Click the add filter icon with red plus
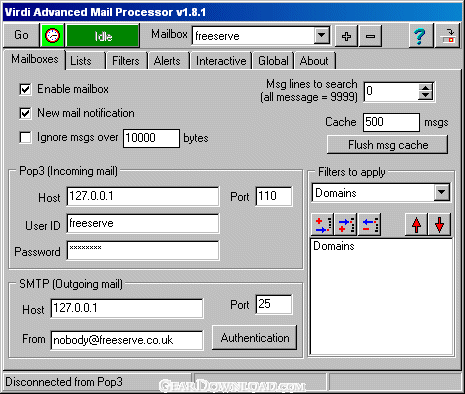The image size is (465, 394). tap(322, 225)
